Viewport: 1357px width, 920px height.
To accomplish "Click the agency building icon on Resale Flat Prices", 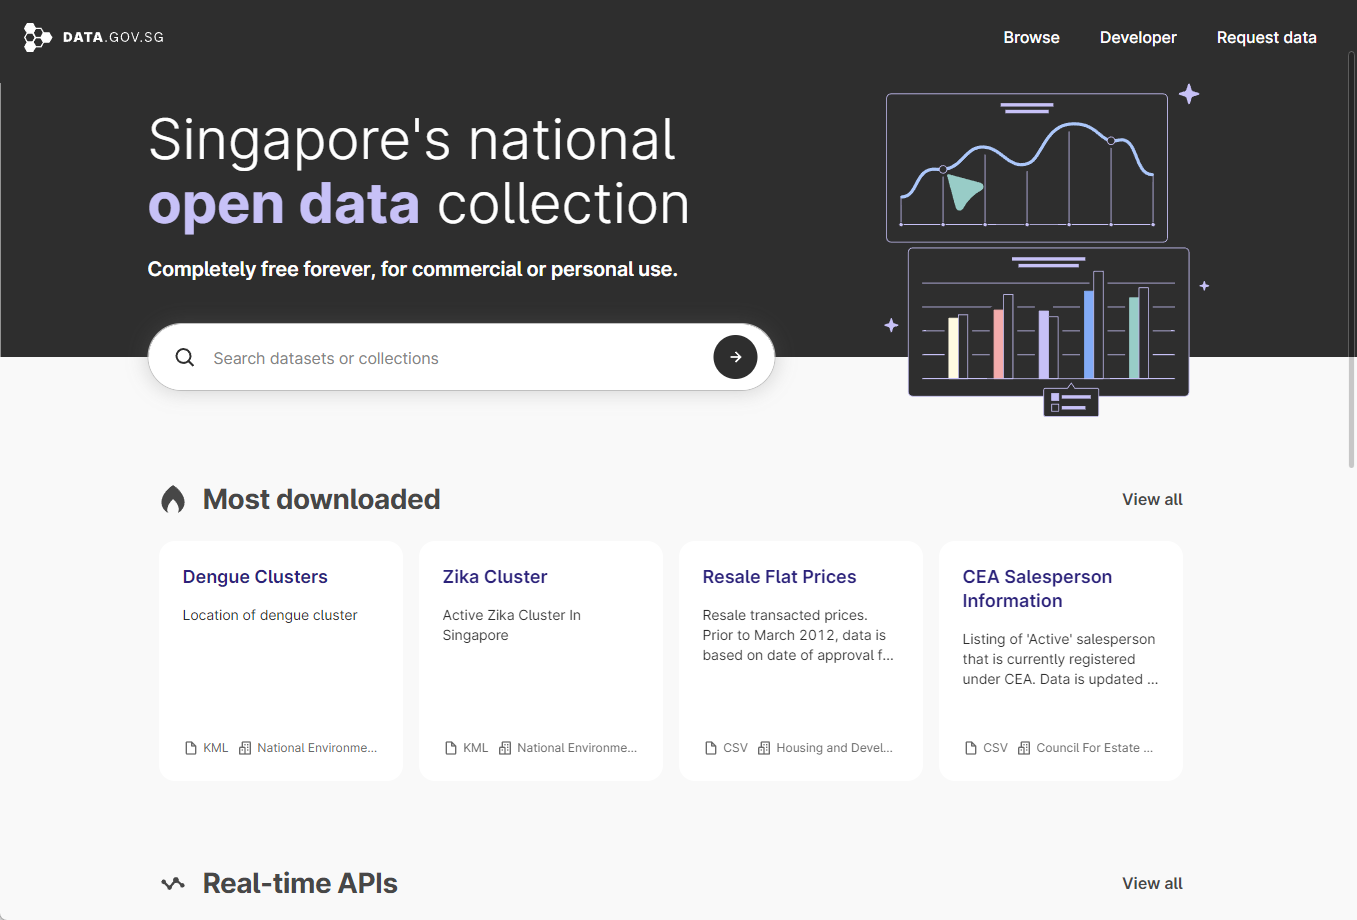I will click(x=764, y=748).
